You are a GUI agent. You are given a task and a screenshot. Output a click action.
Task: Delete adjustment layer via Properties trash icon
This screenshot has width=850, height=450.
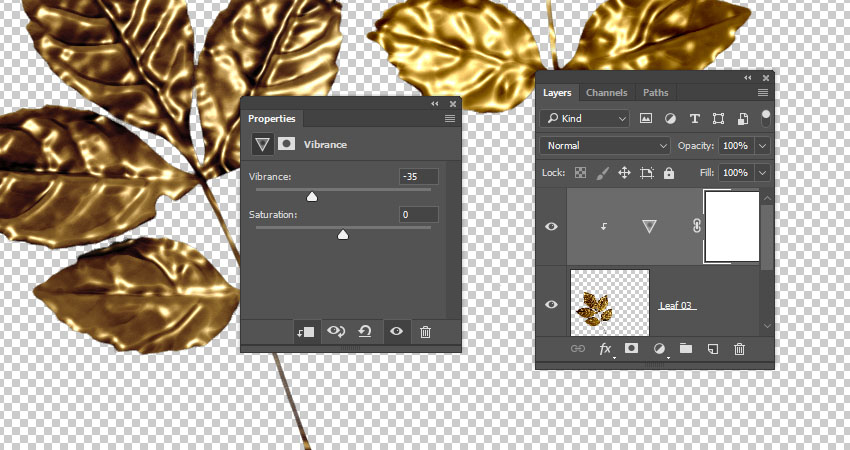click(426, 332)
